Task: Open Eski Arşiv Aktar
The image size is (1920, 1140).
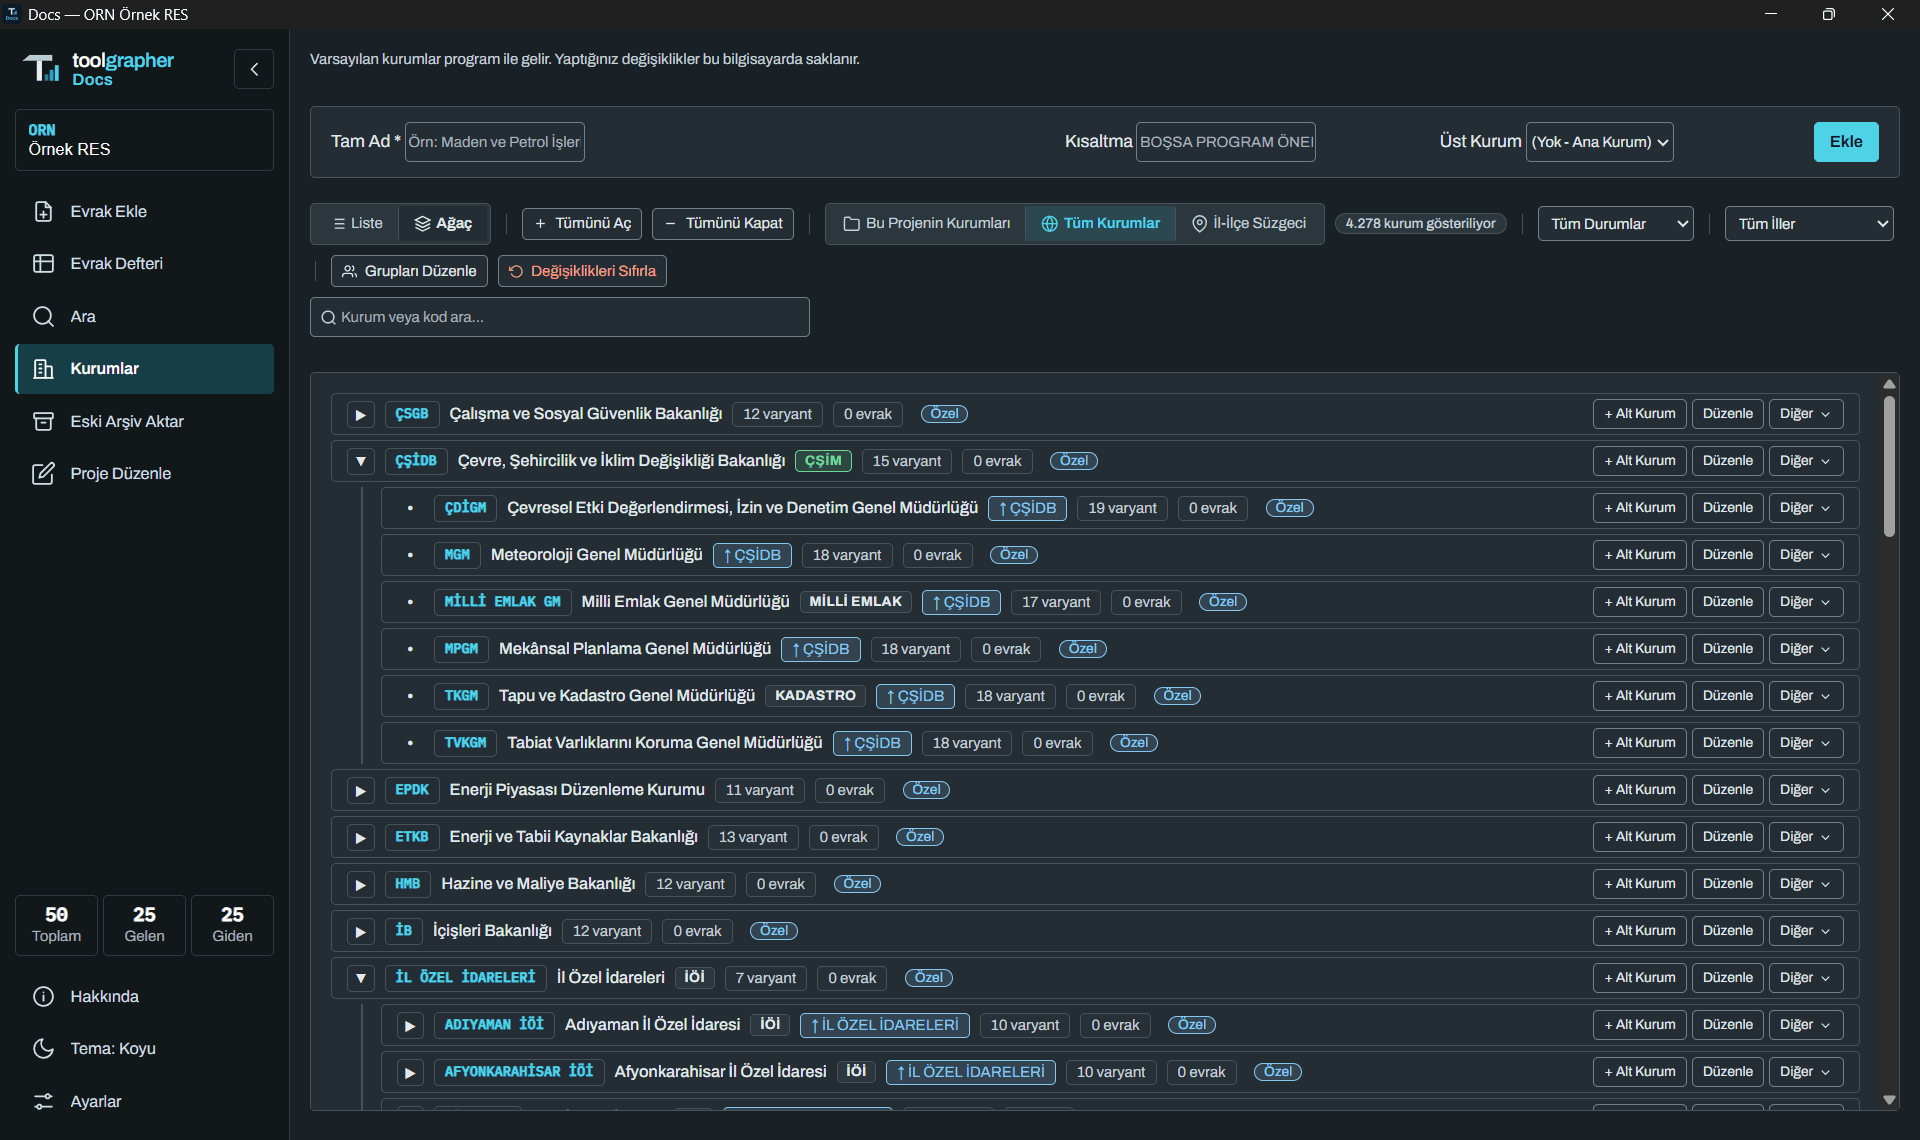Action: tap(144, 421)
